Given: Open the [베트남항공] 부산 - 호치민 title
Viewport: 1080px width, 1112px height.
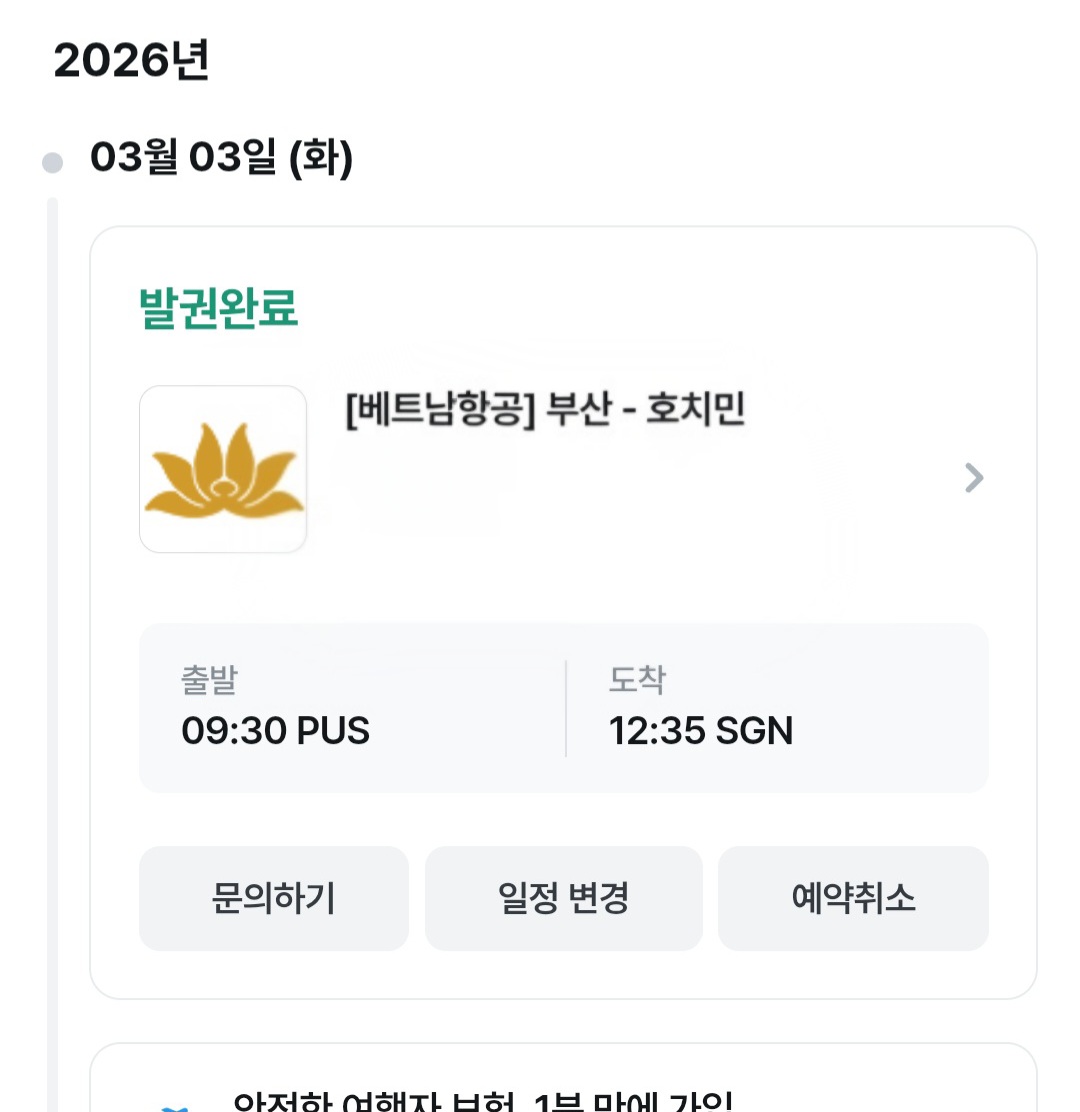Looking at the screenshot, I should [545, 410].
